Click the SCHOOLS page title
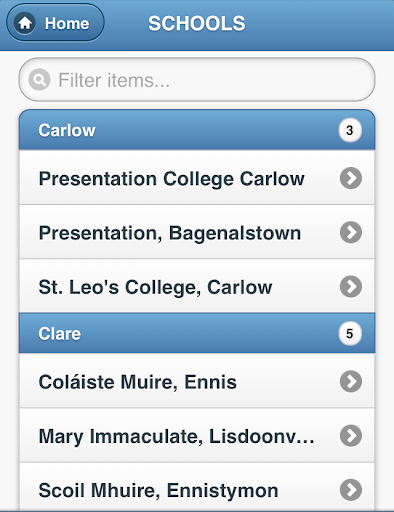The width and height of the screenshot is (394, 512). coord(197,23)
